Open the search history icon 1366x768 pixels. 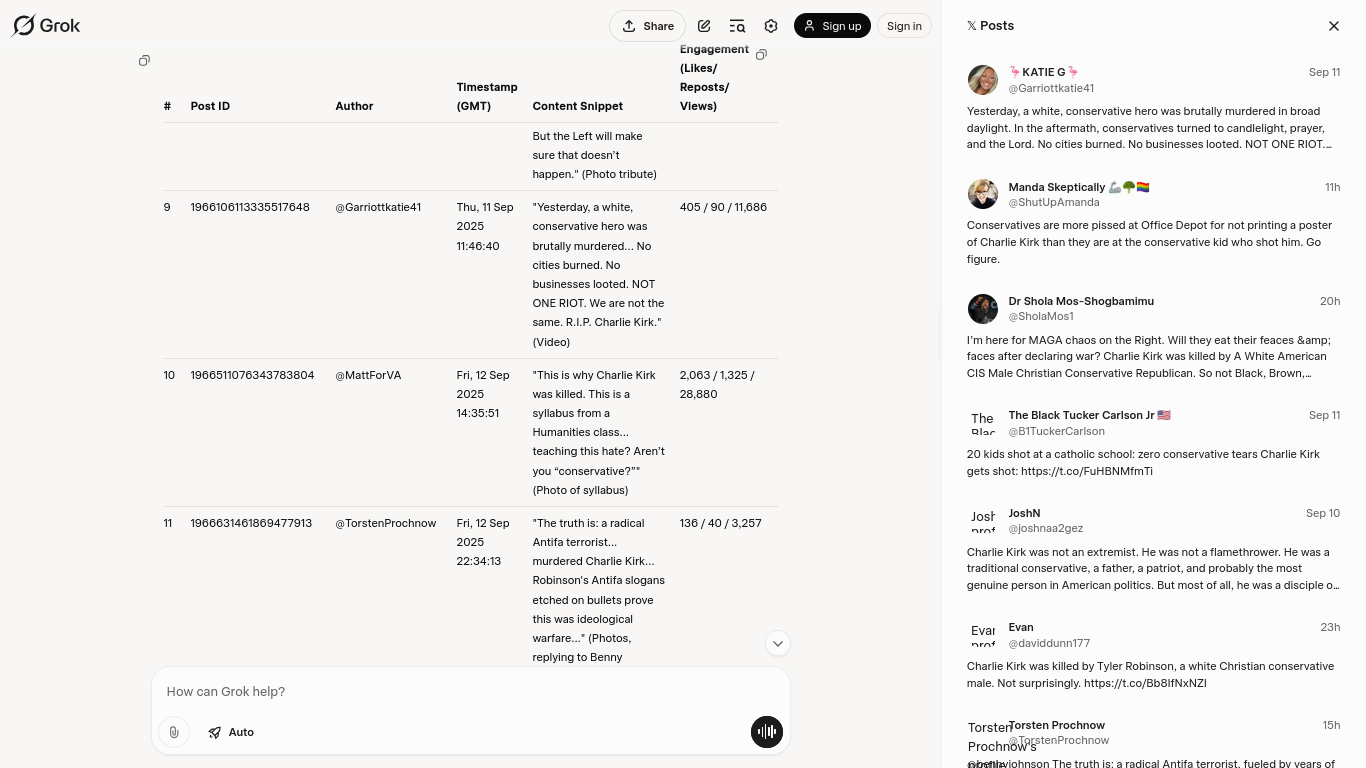tap(737, 26)
